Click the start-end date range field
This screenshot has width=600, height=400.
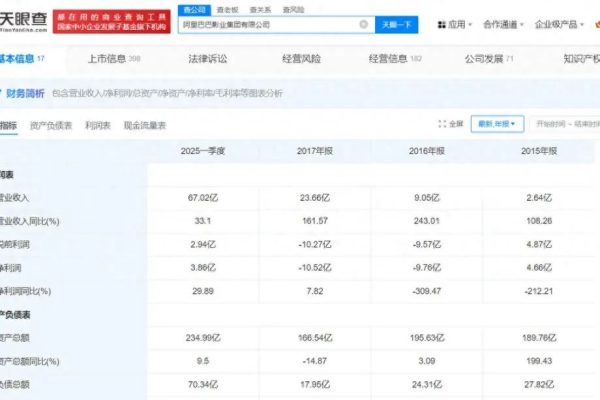tap(565, 124)
